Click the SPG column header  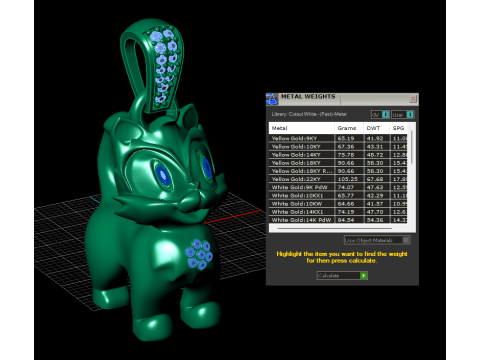pos(399,128)
